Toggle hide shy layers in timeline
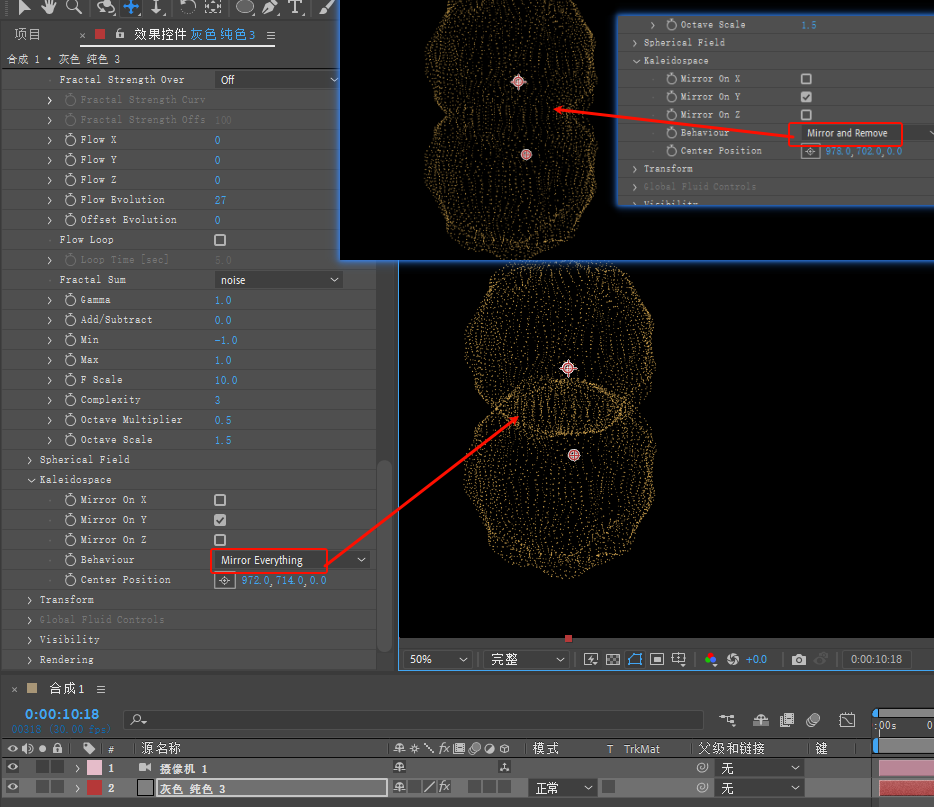Screen dimensions: 934x807 (761, 720)
